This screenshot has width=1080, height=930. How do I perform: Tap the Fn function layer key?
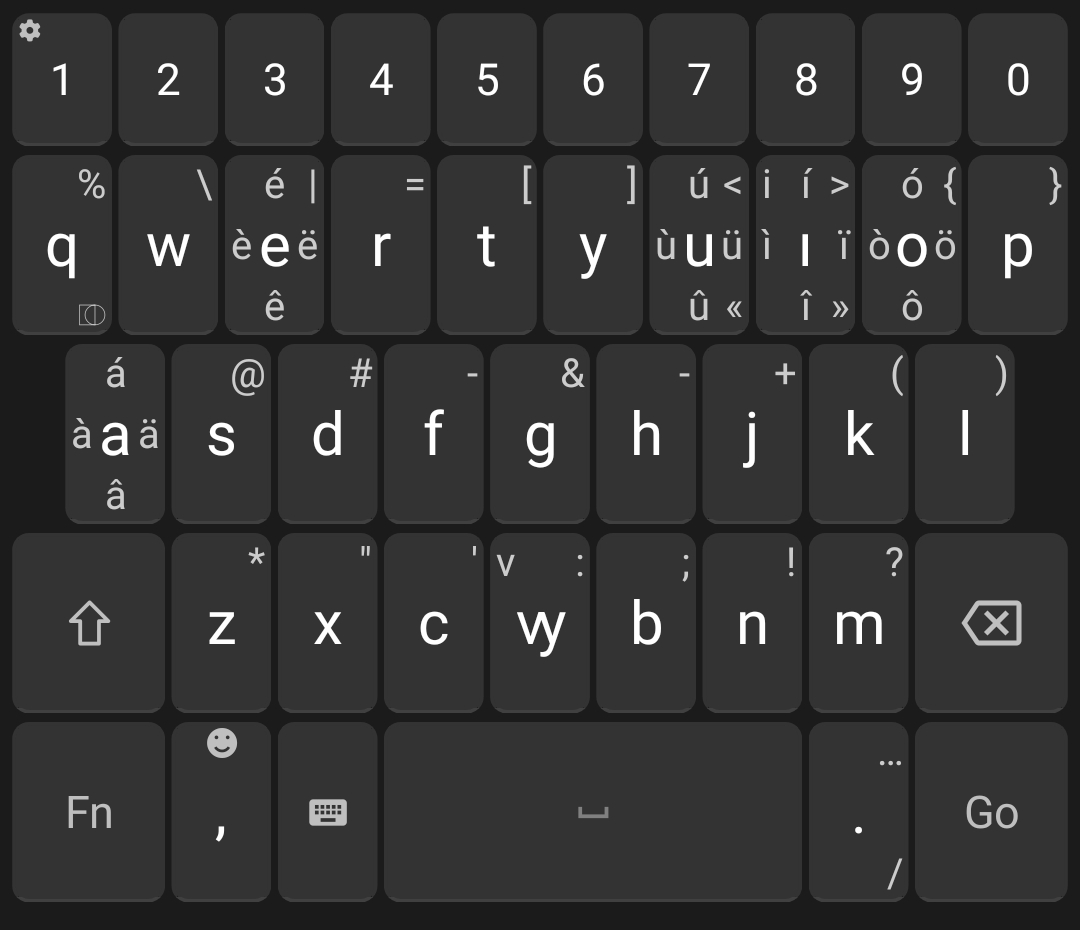click(89, 812)
